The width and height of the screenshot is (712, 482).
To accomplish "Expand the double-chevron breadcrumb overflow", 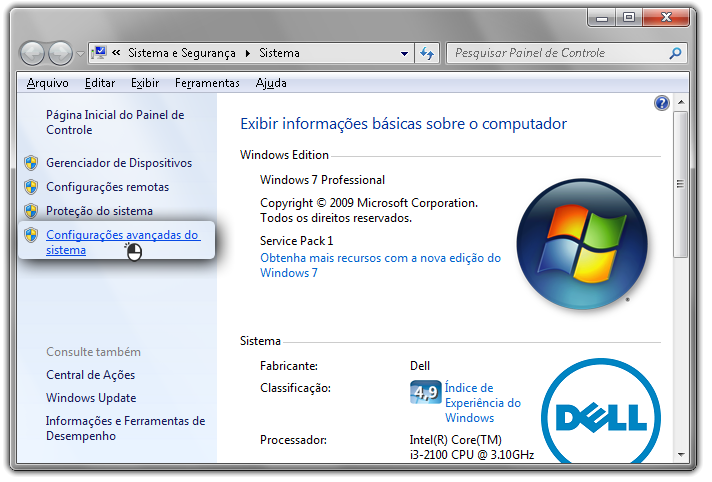I will pyautogui.click(x=116, y=53).
